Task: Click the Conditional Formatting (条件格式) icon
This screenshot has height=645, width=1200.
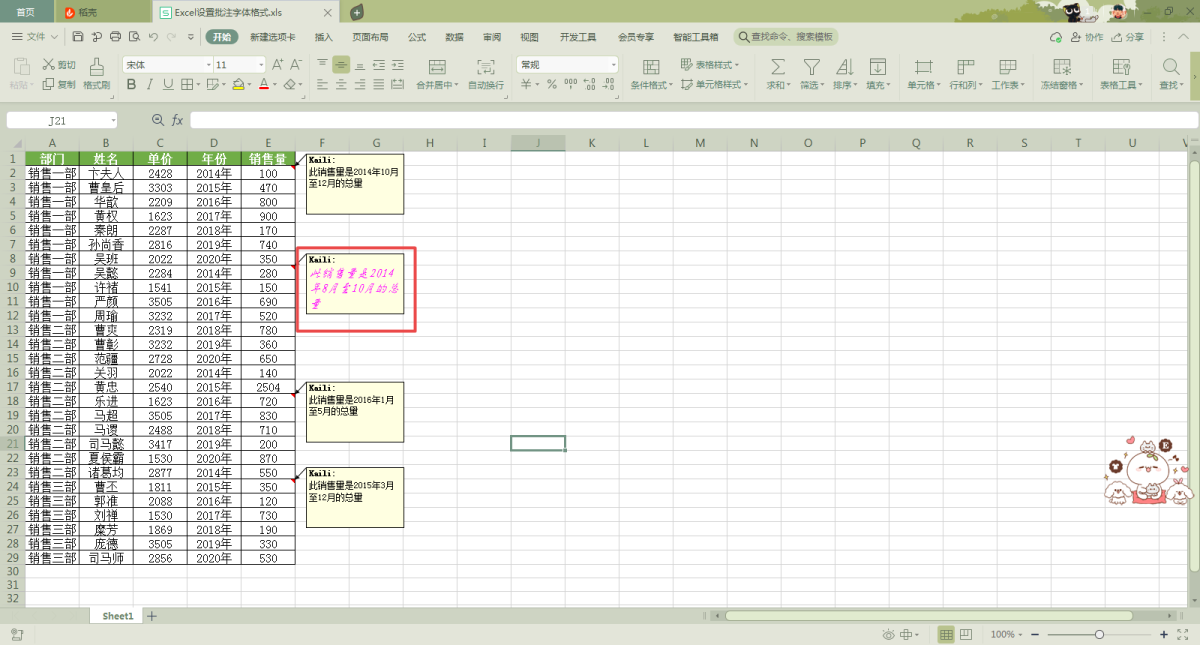Action: tap(651, 66)
